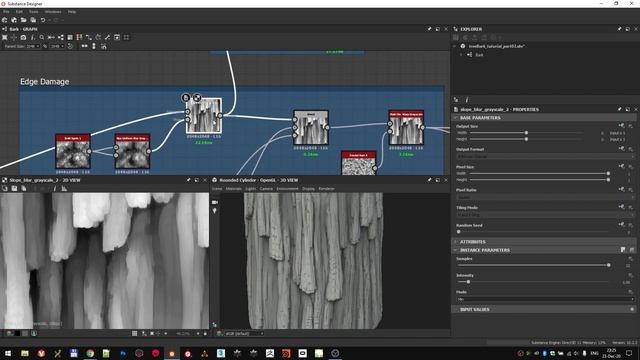640x360 pixels.
Task: Pin the 3D View panel
Action: pos(429,180)
